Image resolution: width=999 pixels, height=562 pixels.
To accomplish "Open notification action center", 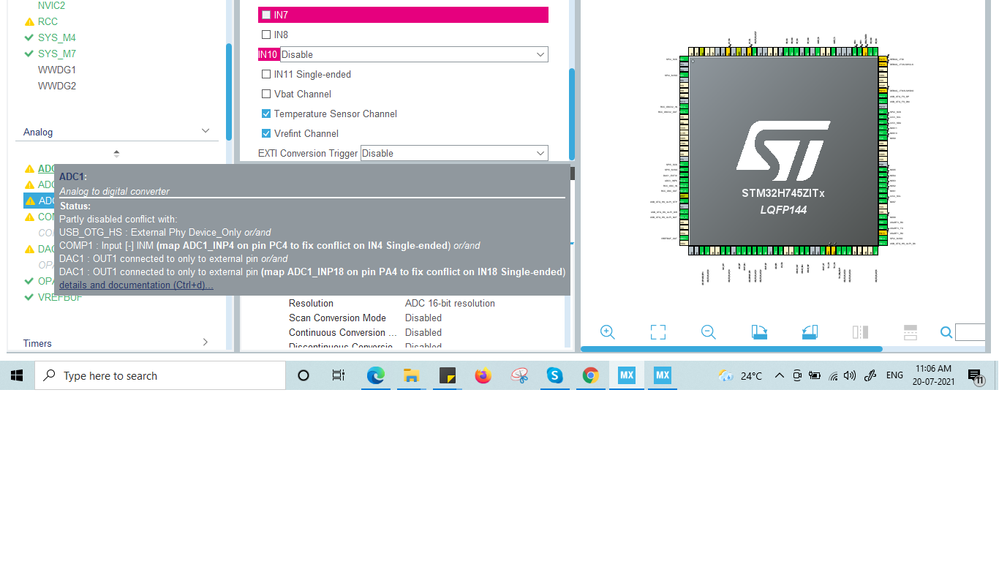I will (975, 376).
